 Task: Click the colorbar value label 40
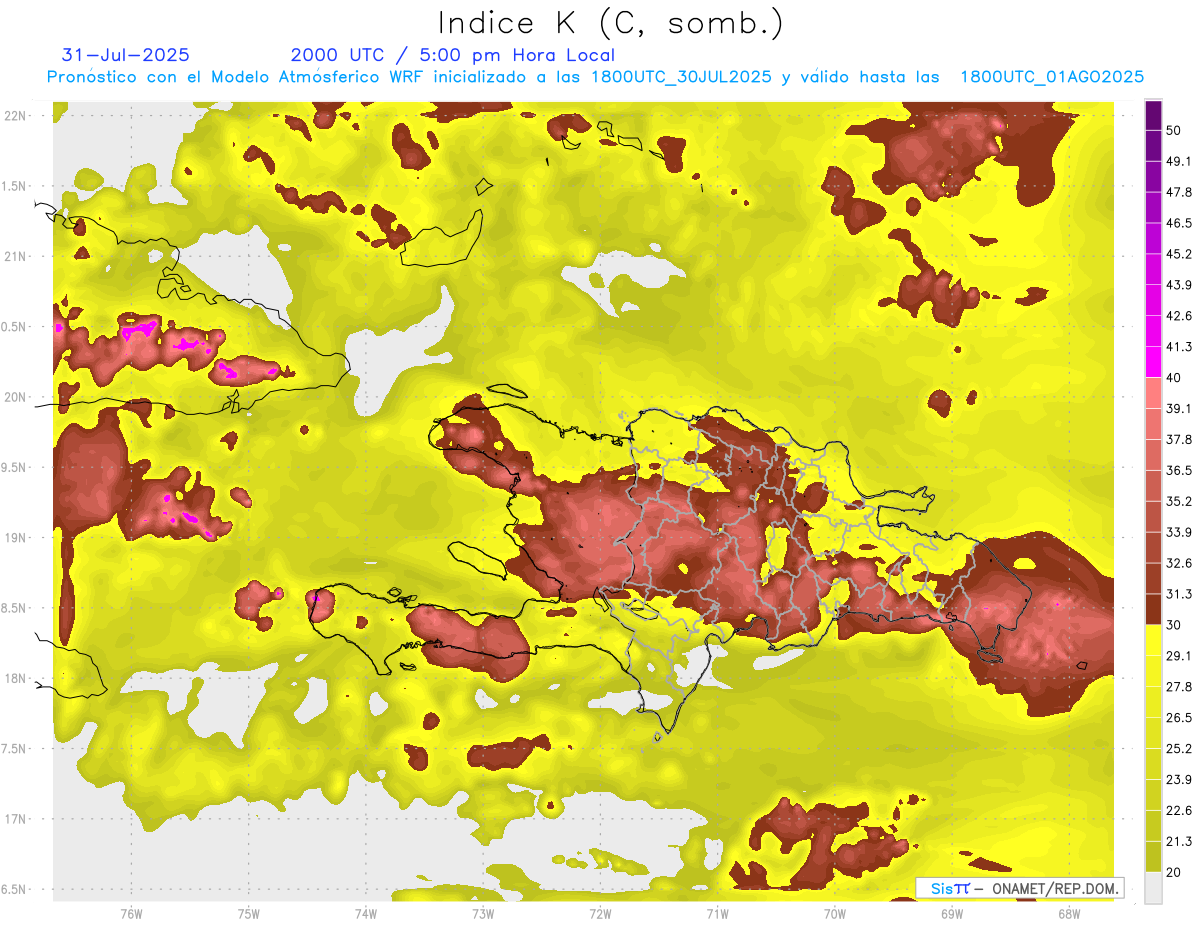[x=1173, y=377]
